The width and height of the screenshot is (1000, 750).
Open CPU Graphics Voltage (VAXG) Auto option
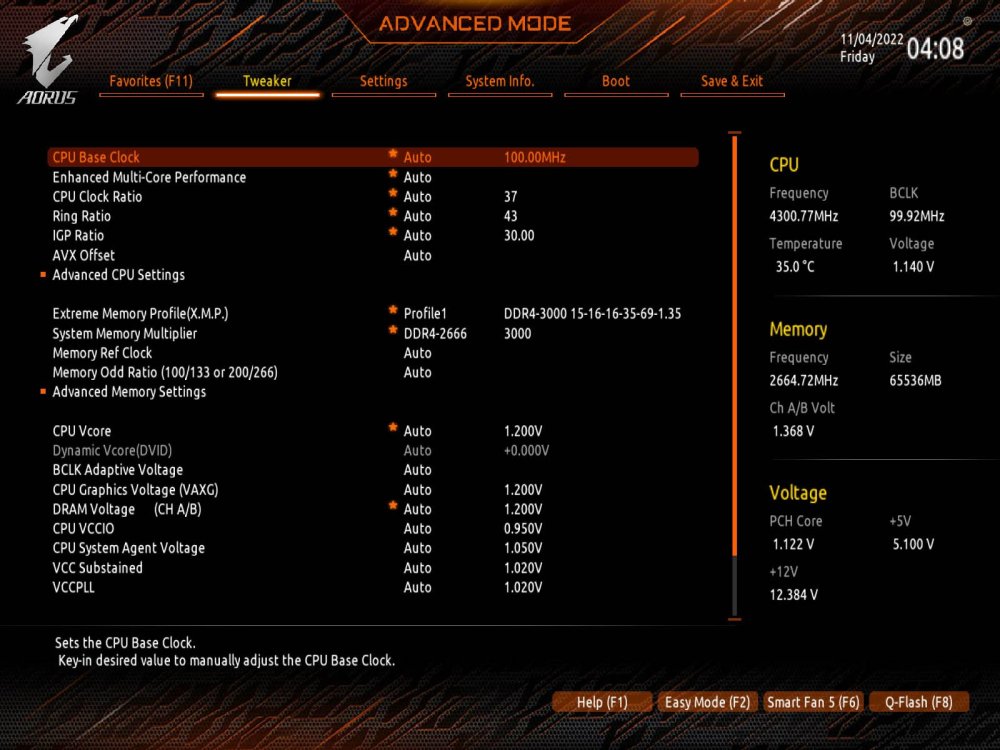[x=418, y=490]
